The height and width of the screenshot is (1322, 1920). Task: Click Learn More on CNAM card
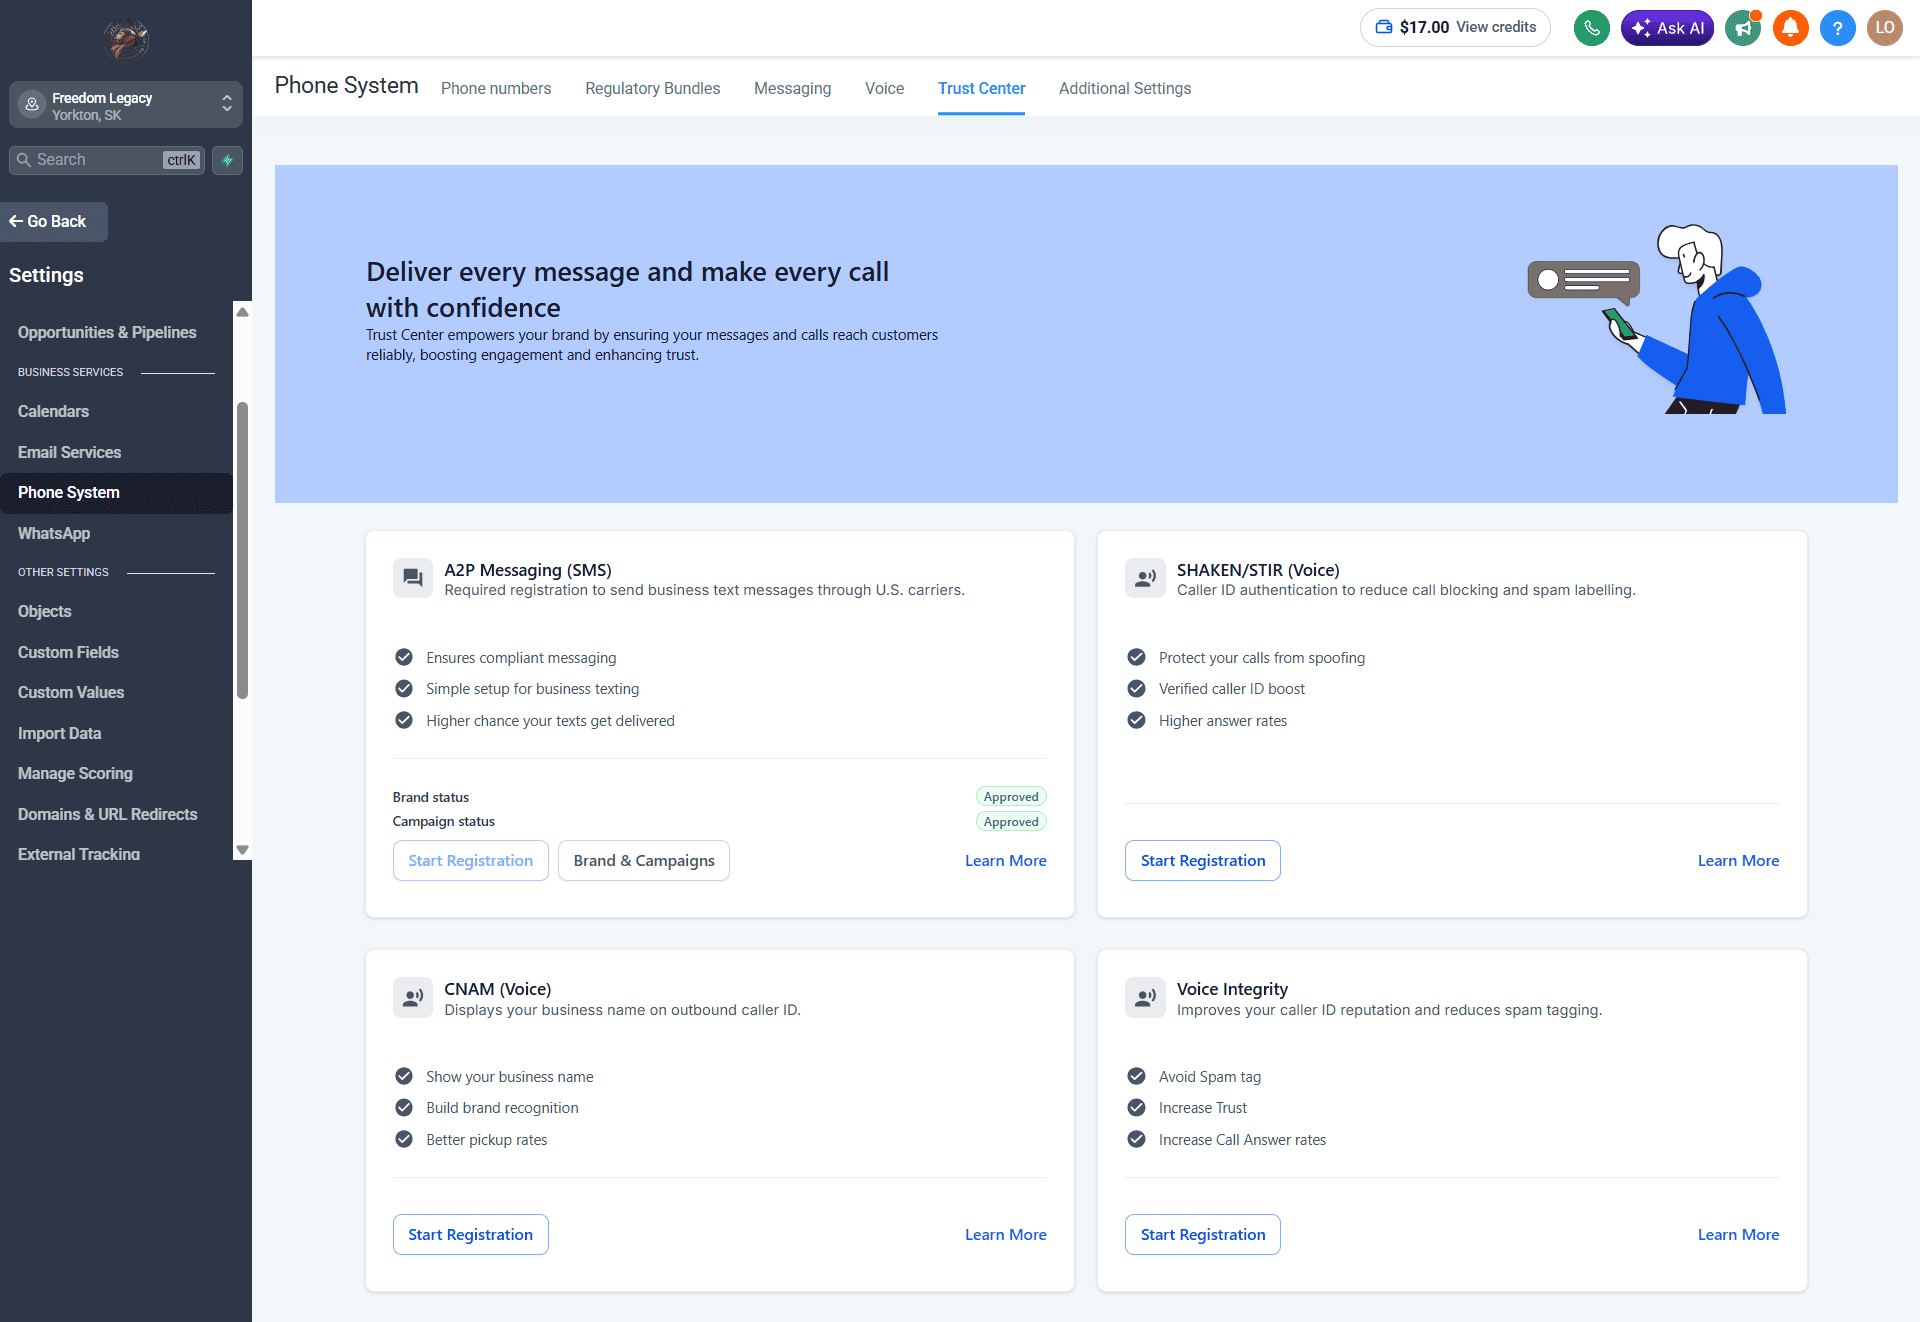coord(1005,1234)
